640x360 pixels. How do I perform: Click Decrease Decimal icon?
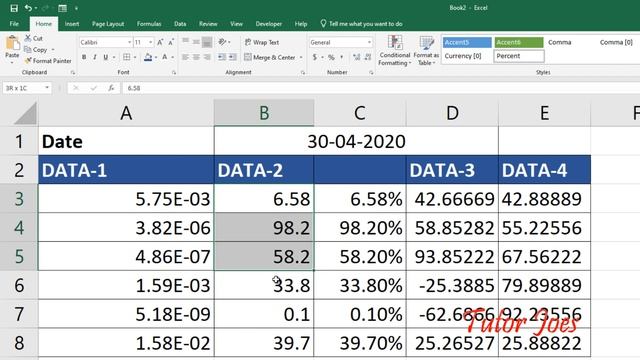coord(368,57)
